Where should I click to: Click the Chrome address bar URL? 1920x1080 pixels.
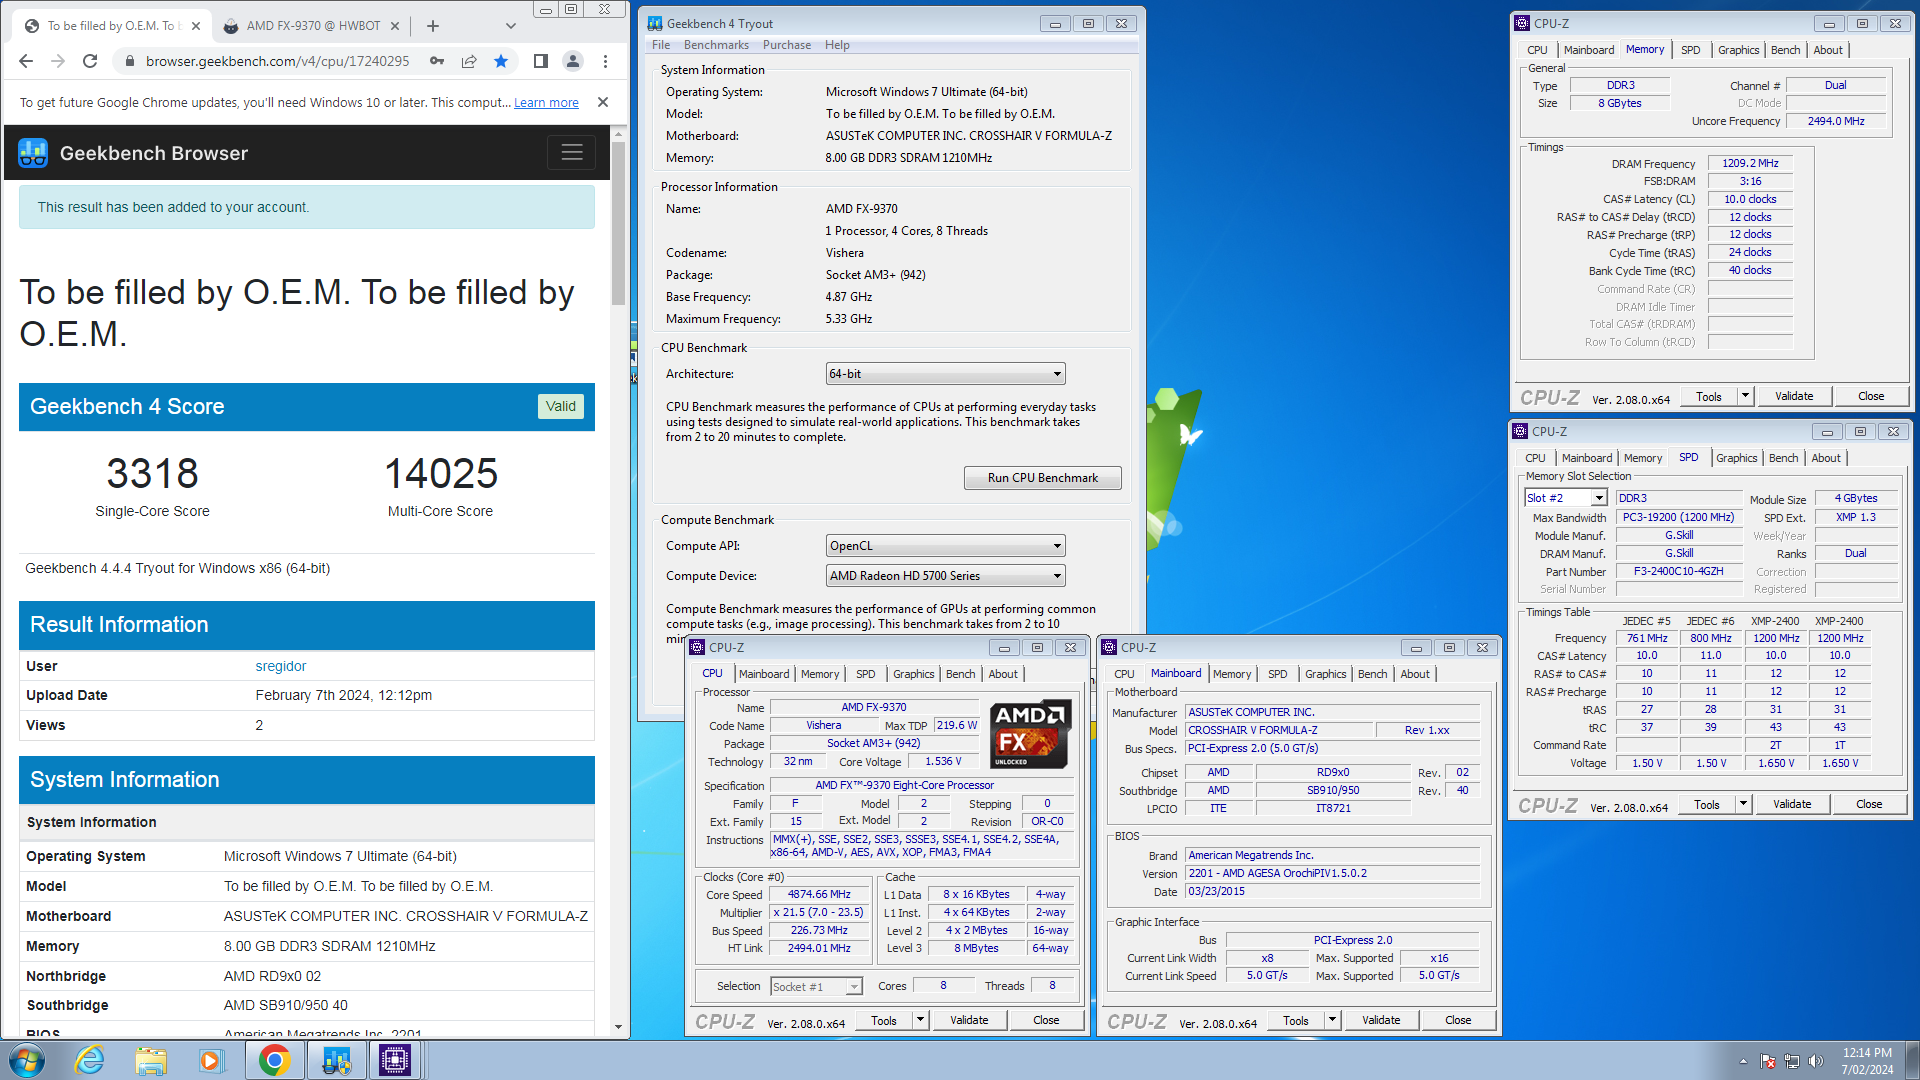coord(278,61)
